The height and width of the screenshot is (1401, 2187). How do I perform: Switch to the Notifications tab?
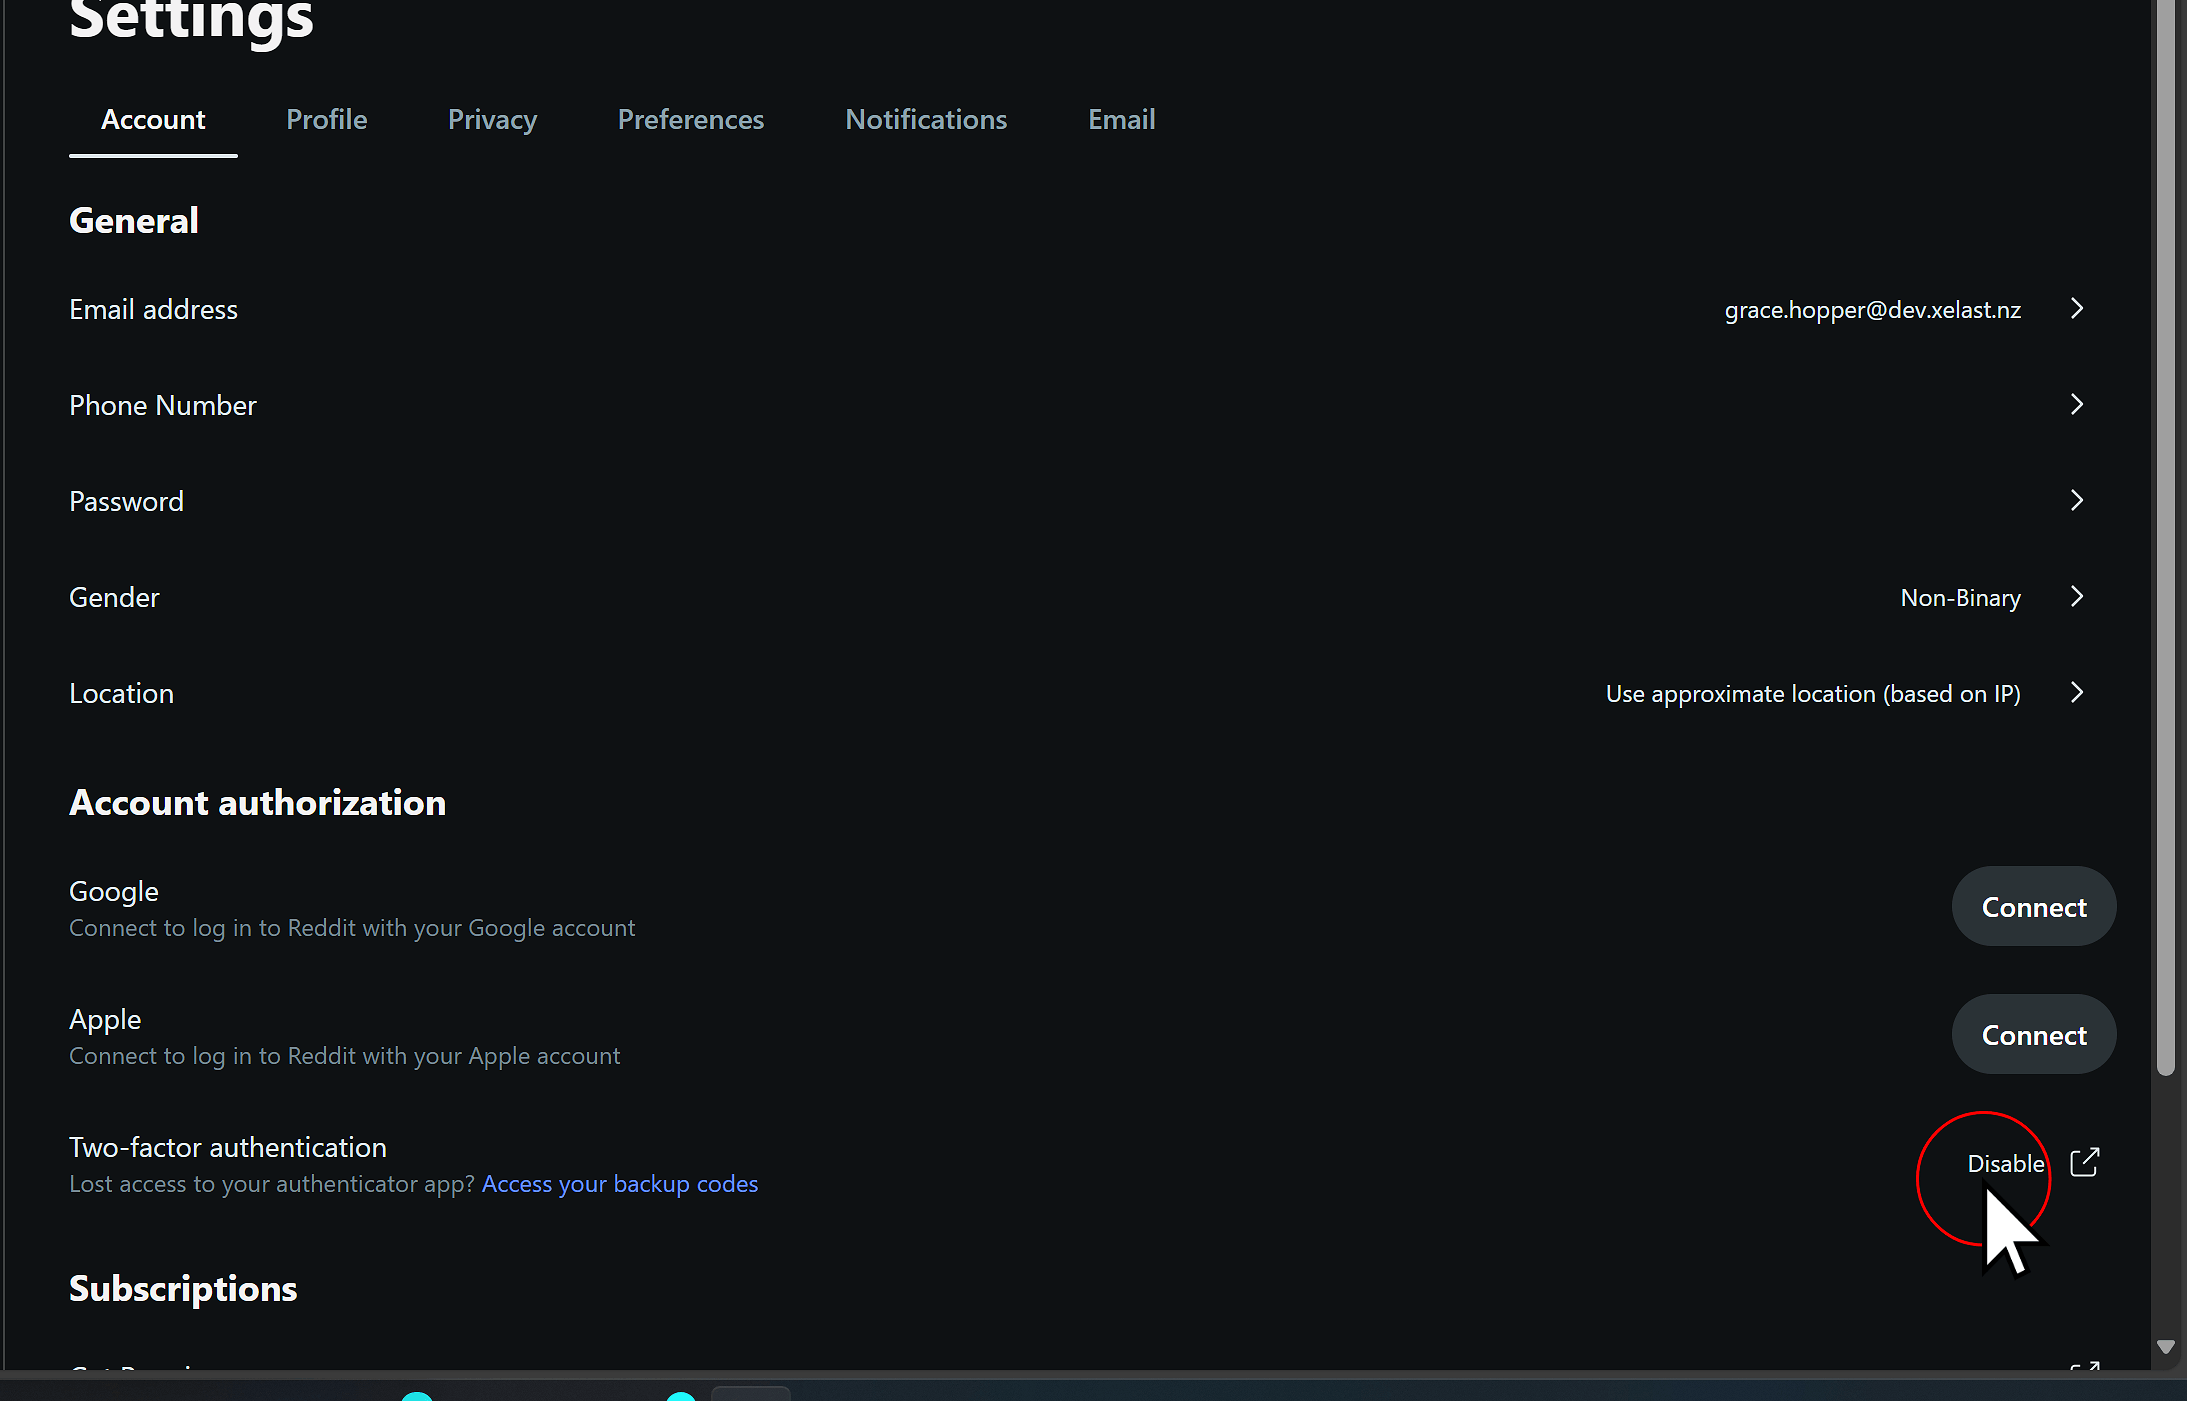point(925,119)
